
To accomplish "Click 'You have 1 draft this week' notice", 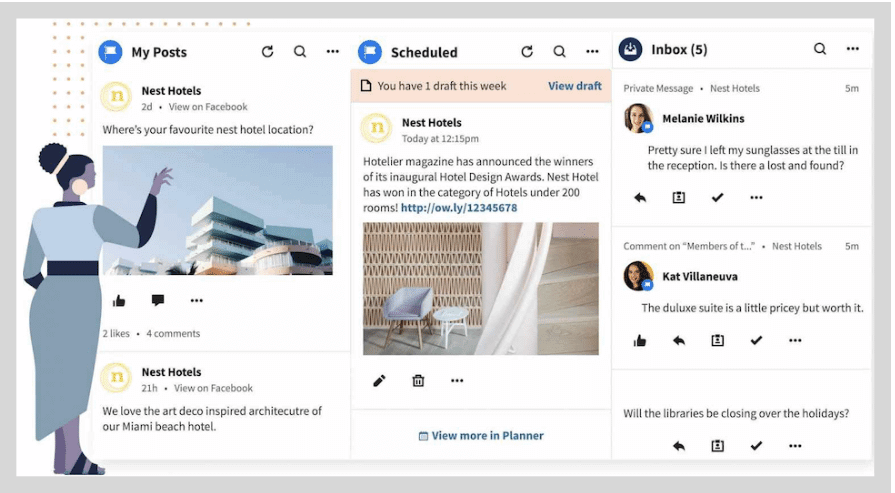I will point(442,86).
